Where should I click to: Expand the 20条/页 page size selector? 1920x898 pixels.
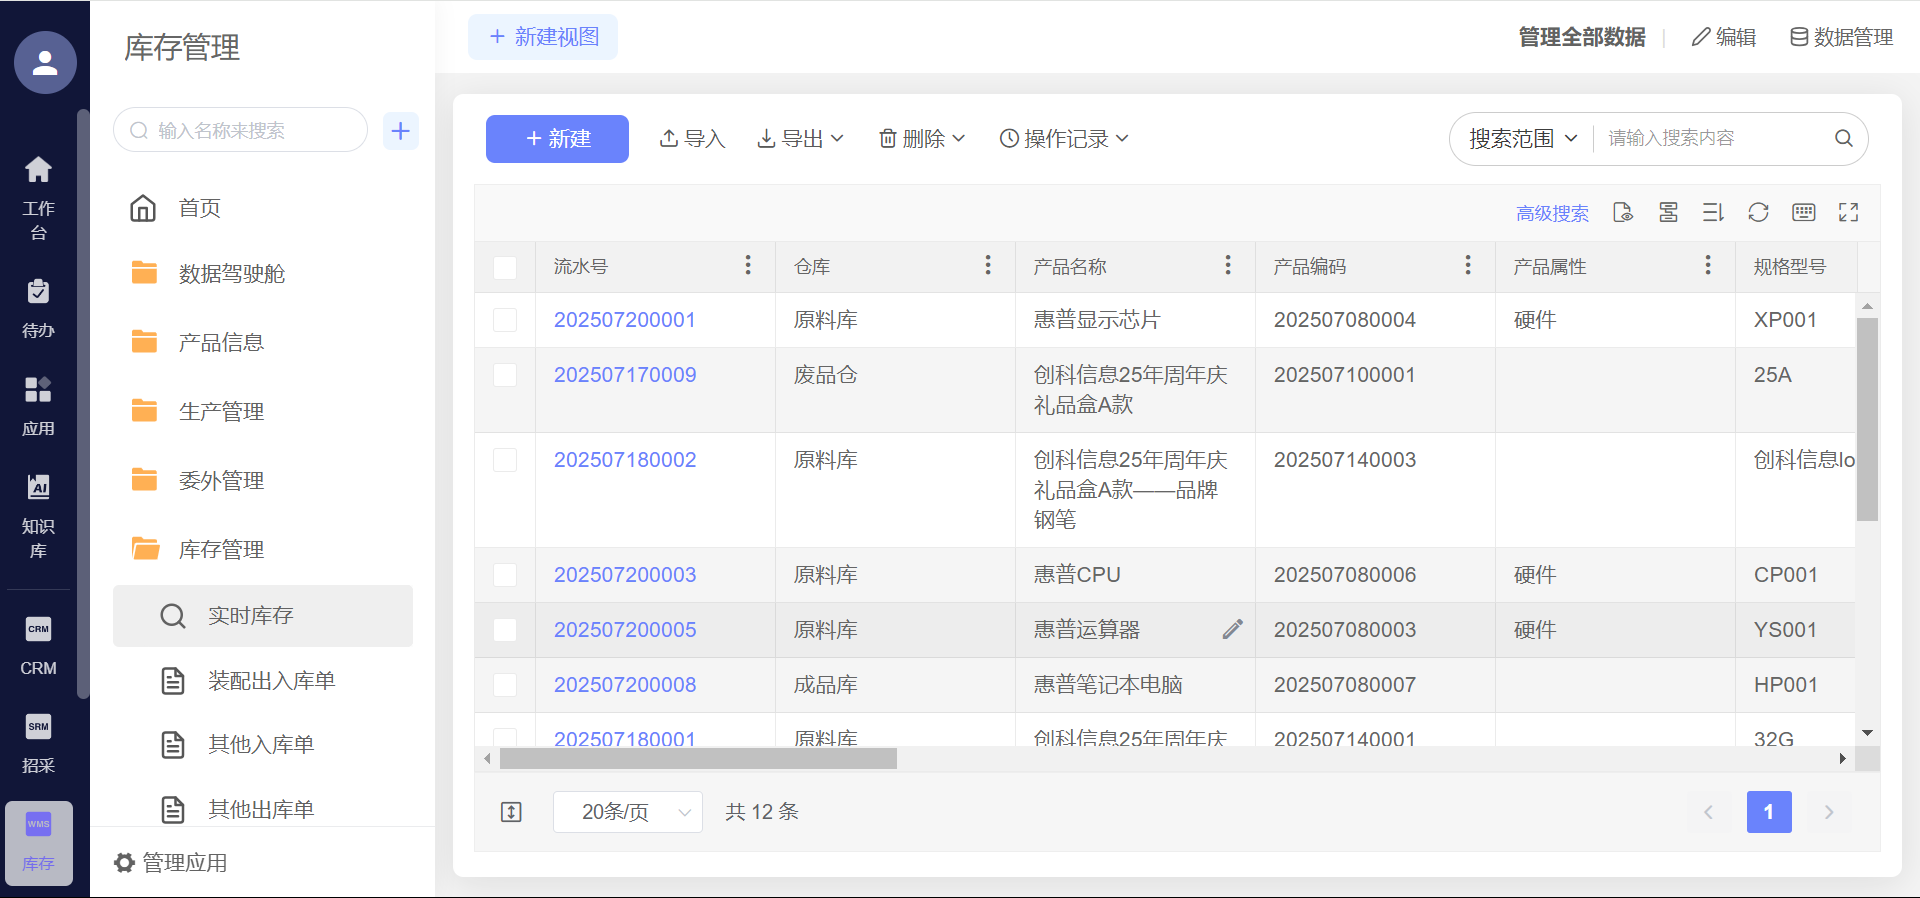point(627,812)
